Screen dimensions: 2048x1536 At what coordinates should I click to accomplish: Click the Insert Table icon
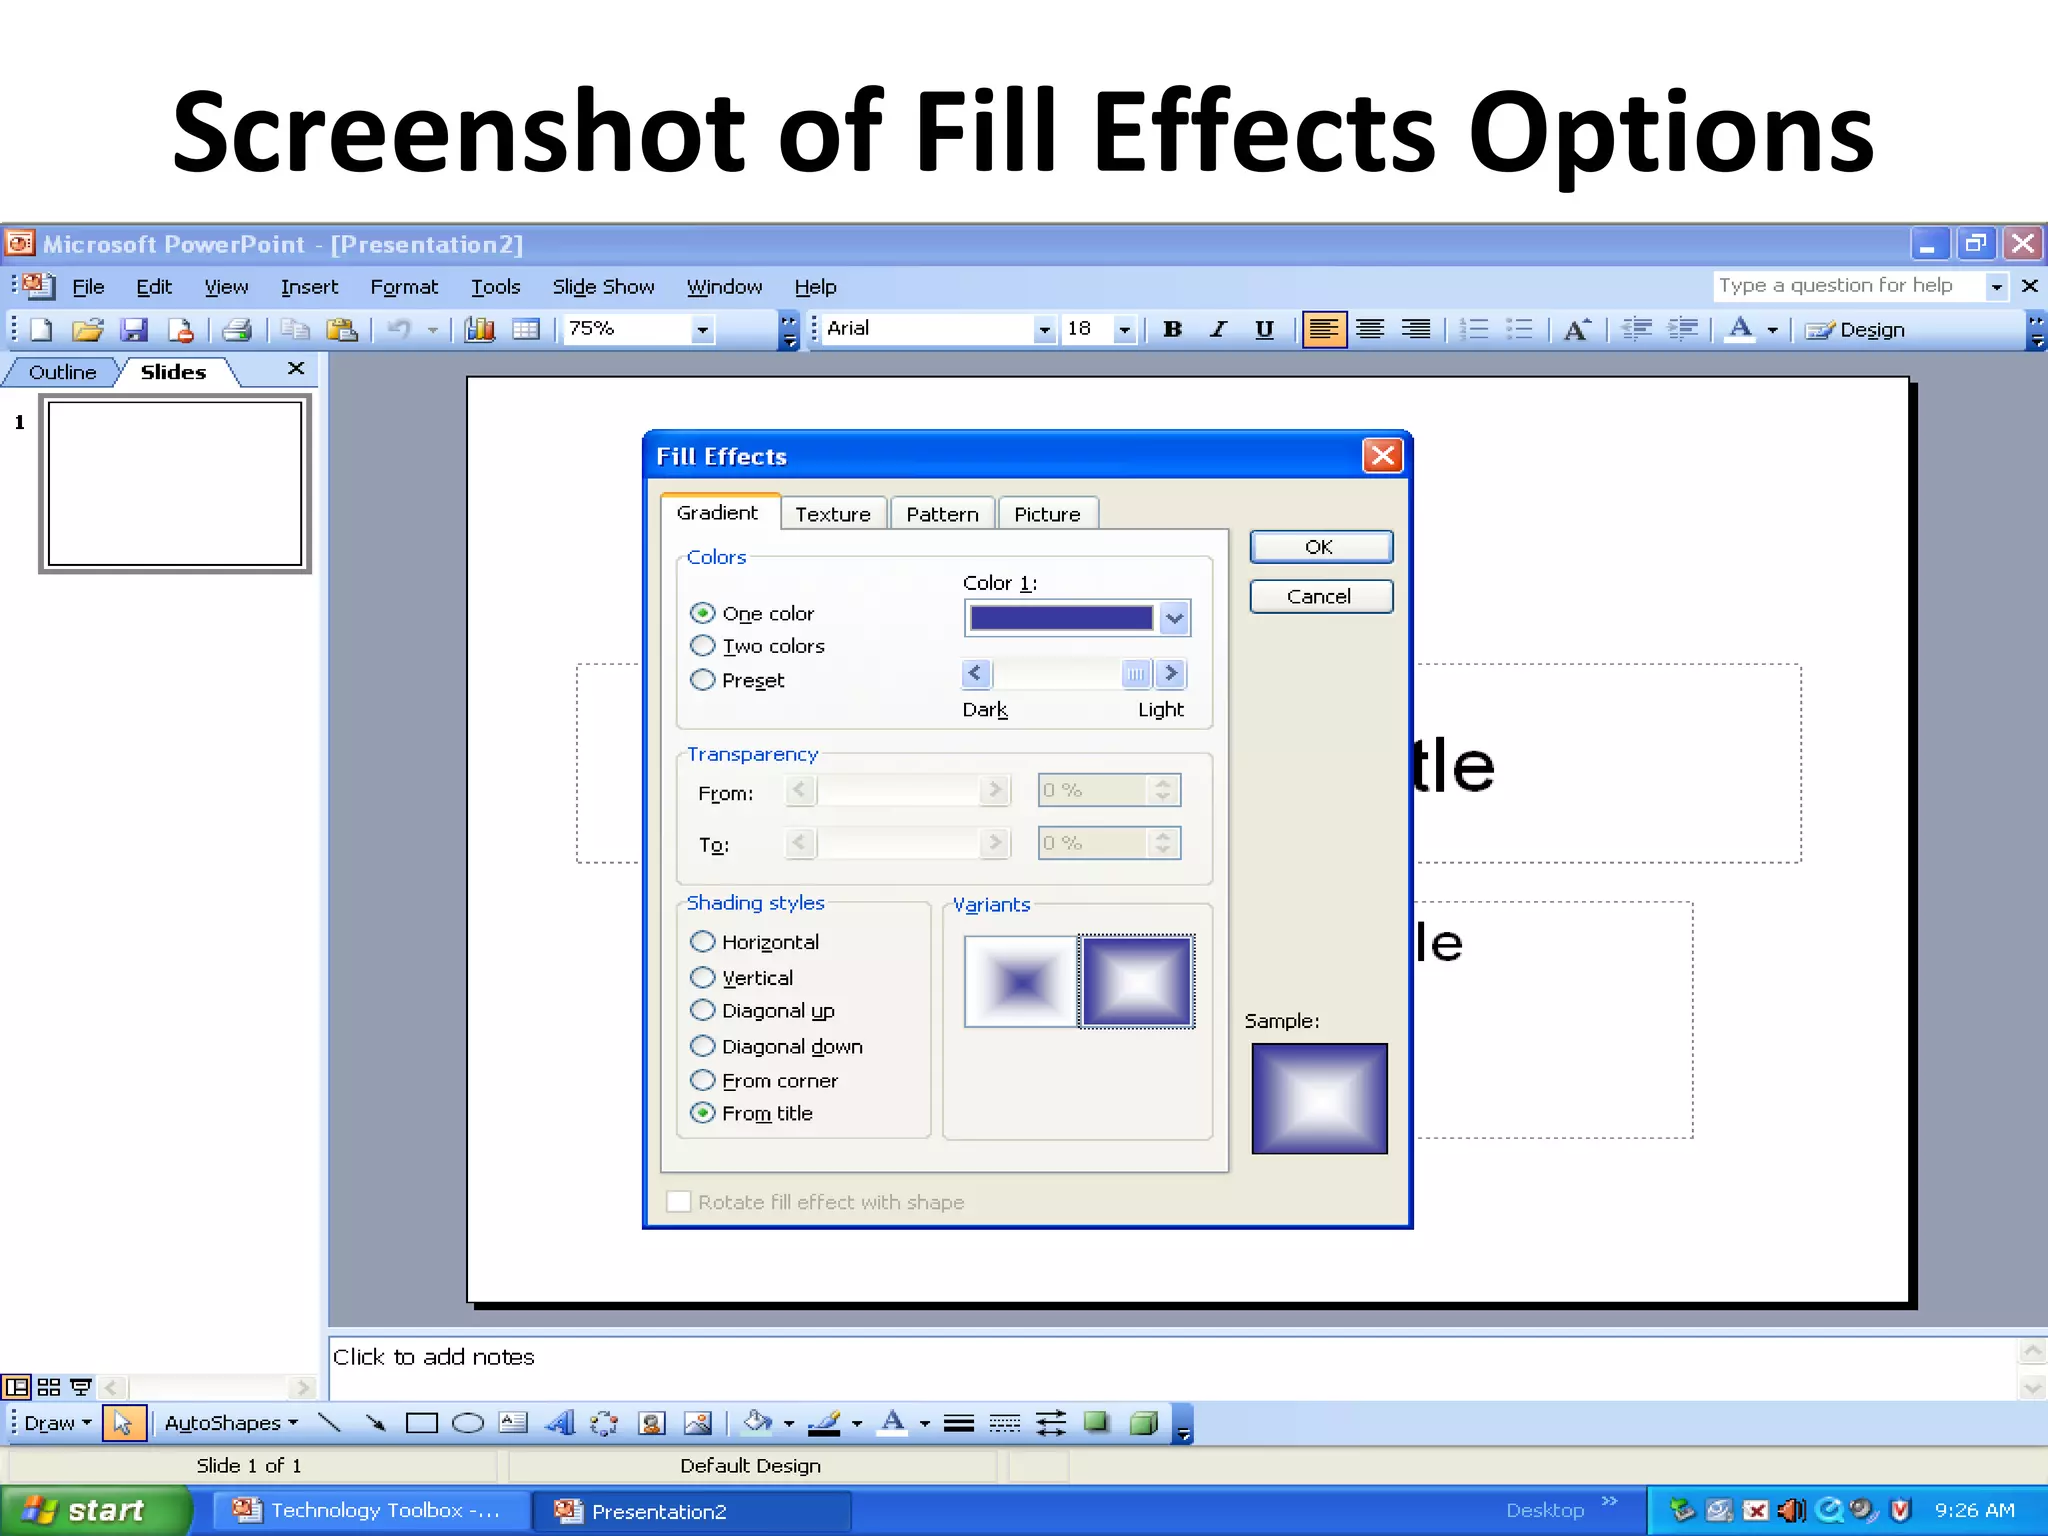[526, 329]
